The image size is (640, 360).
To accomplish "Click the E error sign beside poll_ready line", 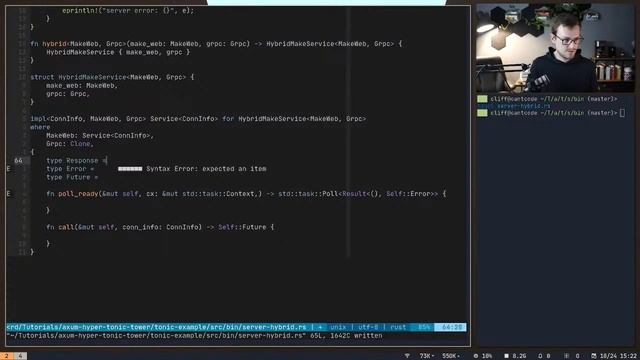I will 9,193.
